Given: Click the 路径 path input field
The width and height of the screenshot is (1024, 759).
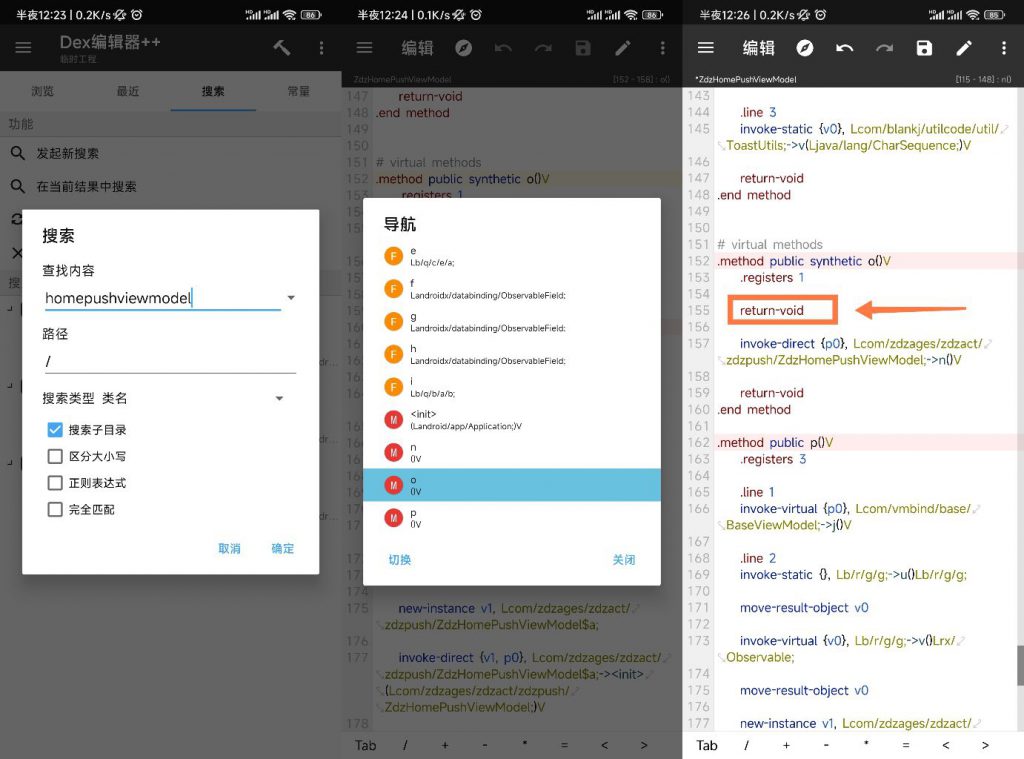Looking at the screenshot, I should click(168, 362).
